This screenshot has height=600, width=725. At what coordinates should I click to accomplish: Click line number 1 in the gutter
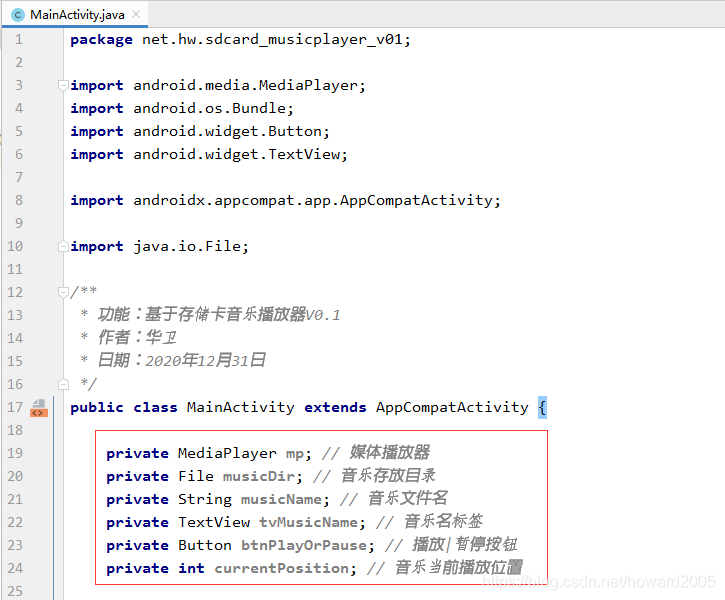tap(18, 39)
